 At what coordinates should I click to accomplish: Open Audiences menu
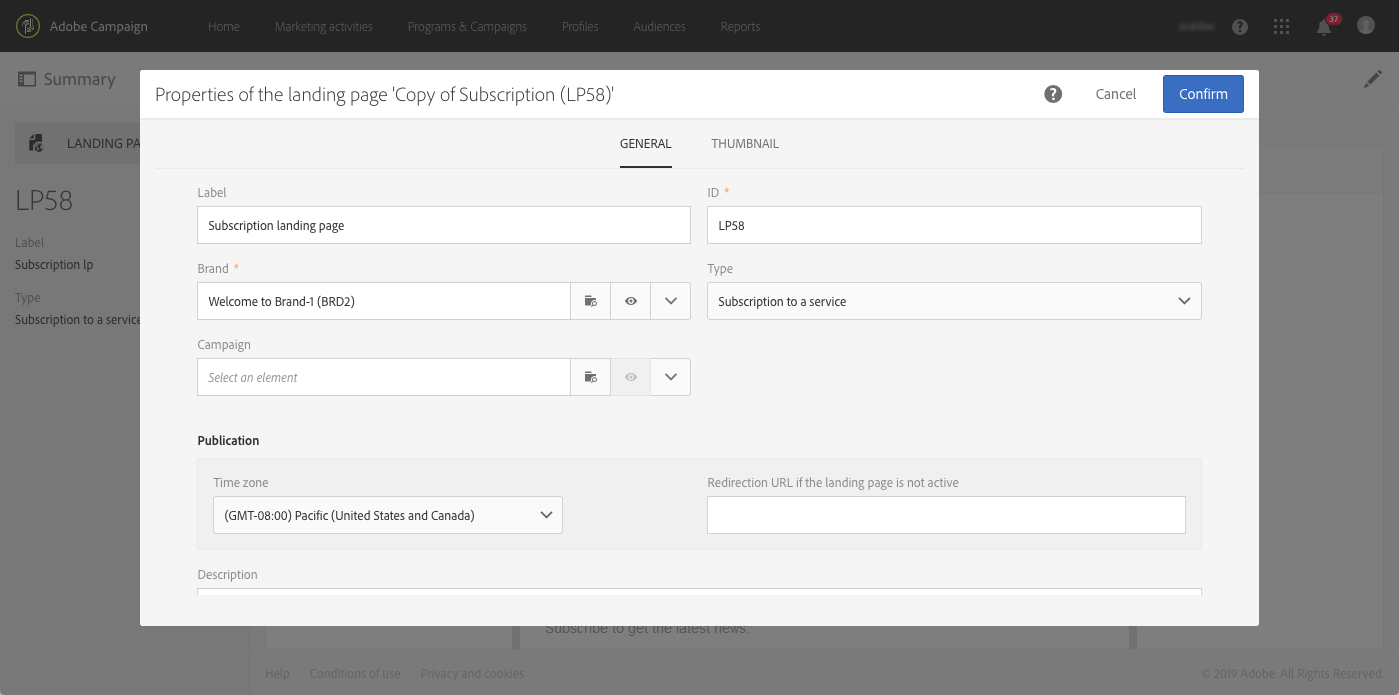tap(660, 27)
